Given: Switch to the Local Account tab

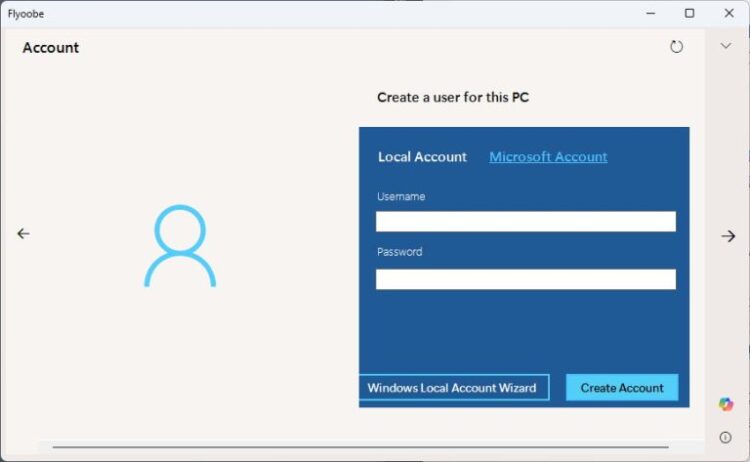Looking at the screenshot, I should coord(422,157).
